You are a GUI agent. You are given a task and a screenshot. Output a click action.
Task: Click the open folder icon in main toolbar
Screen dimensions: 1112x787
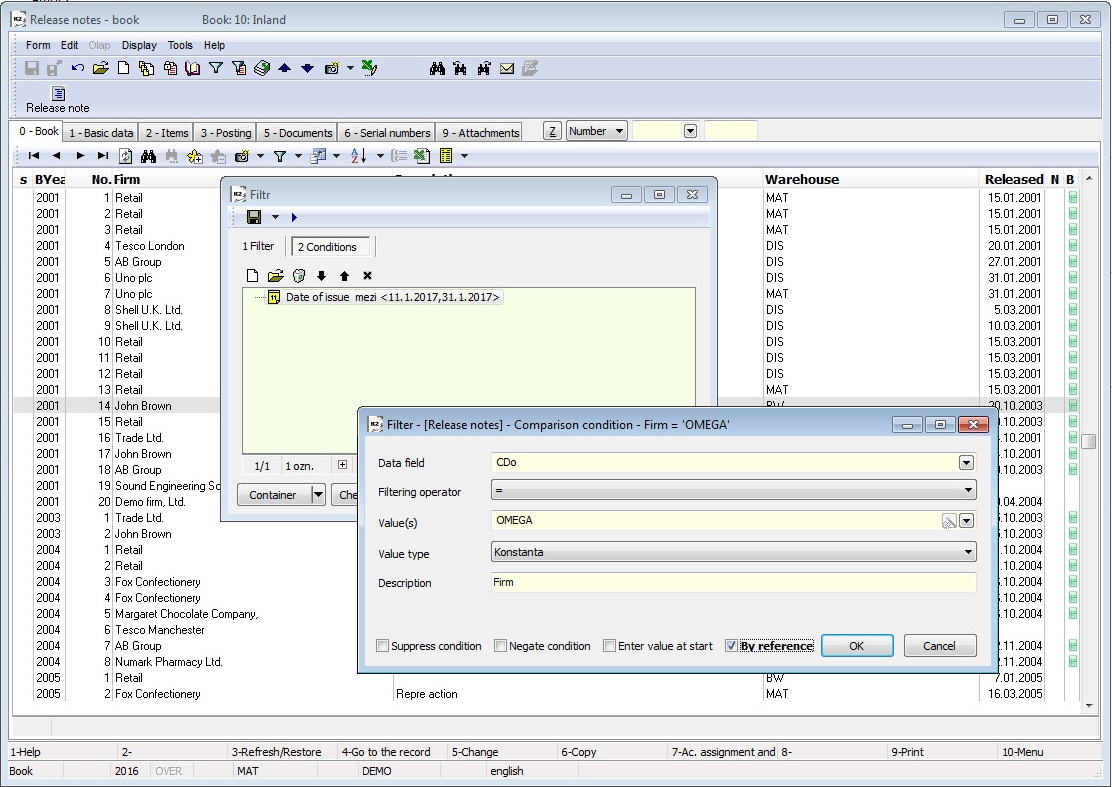[100, 68]
